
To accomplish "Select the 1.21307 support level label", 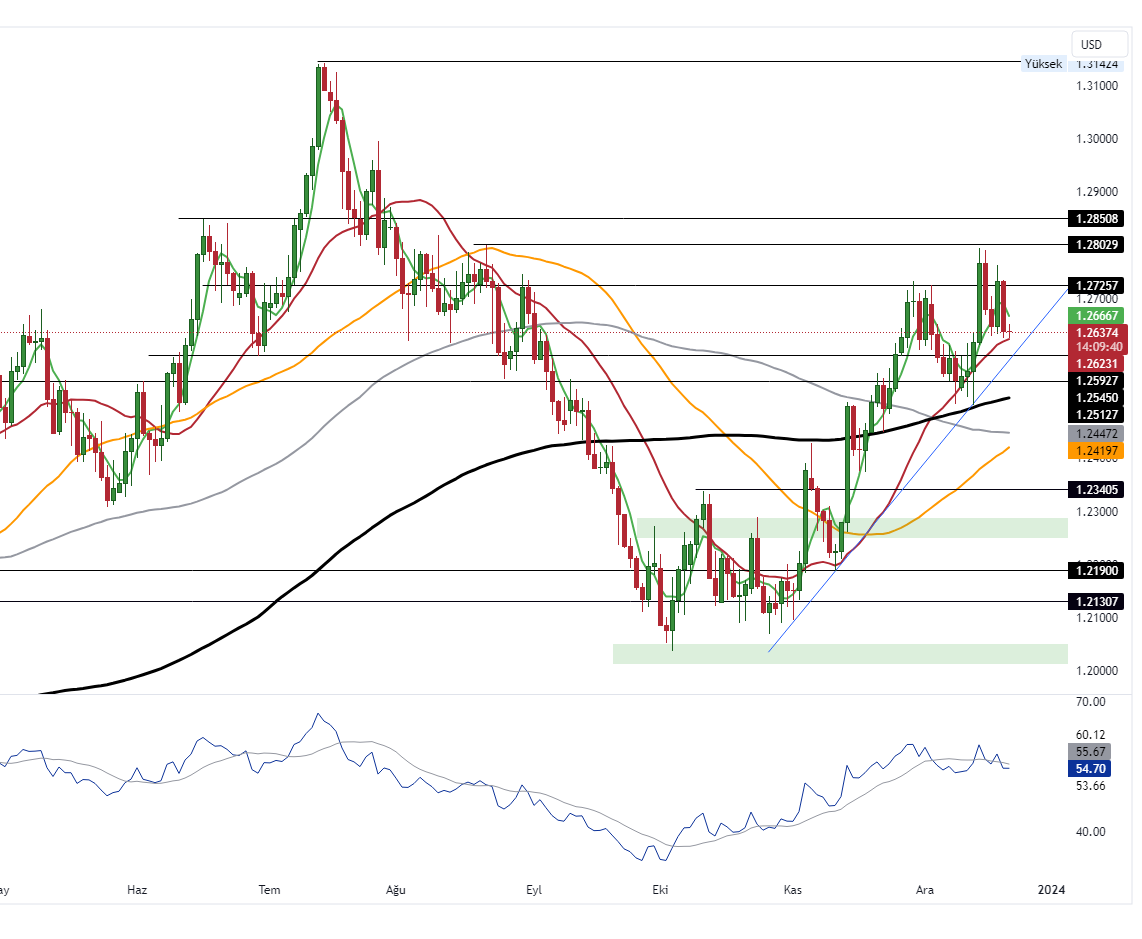I will [1095, 601].
